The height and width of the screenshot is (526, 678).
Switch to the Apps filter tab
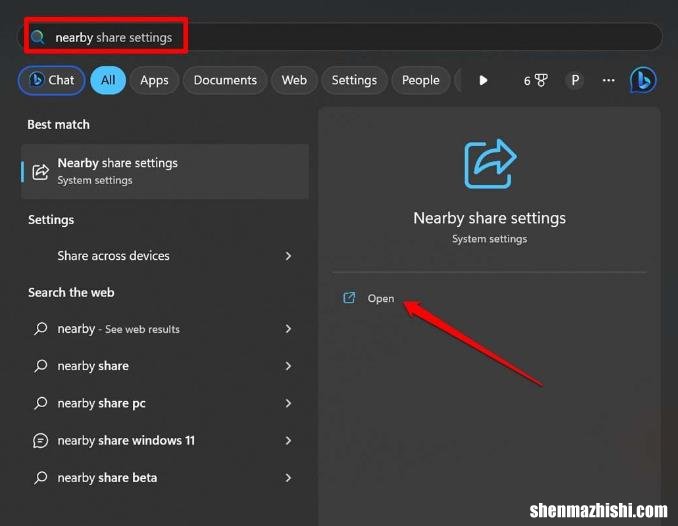(154, 80)
